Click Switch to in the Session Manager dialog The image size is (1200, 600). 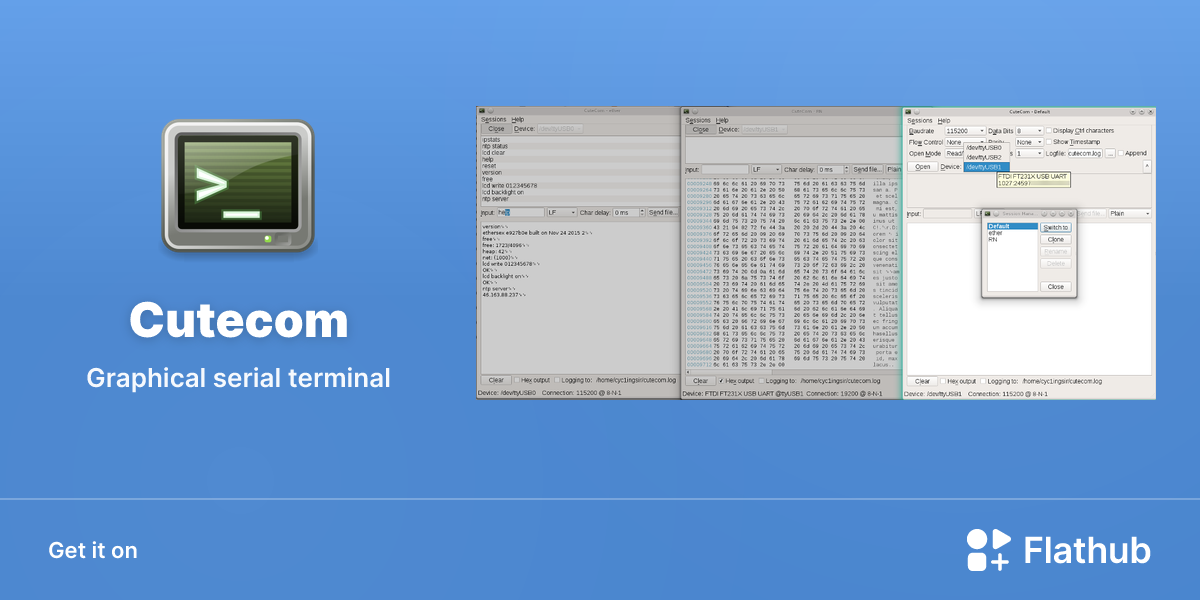point(1056,228)
